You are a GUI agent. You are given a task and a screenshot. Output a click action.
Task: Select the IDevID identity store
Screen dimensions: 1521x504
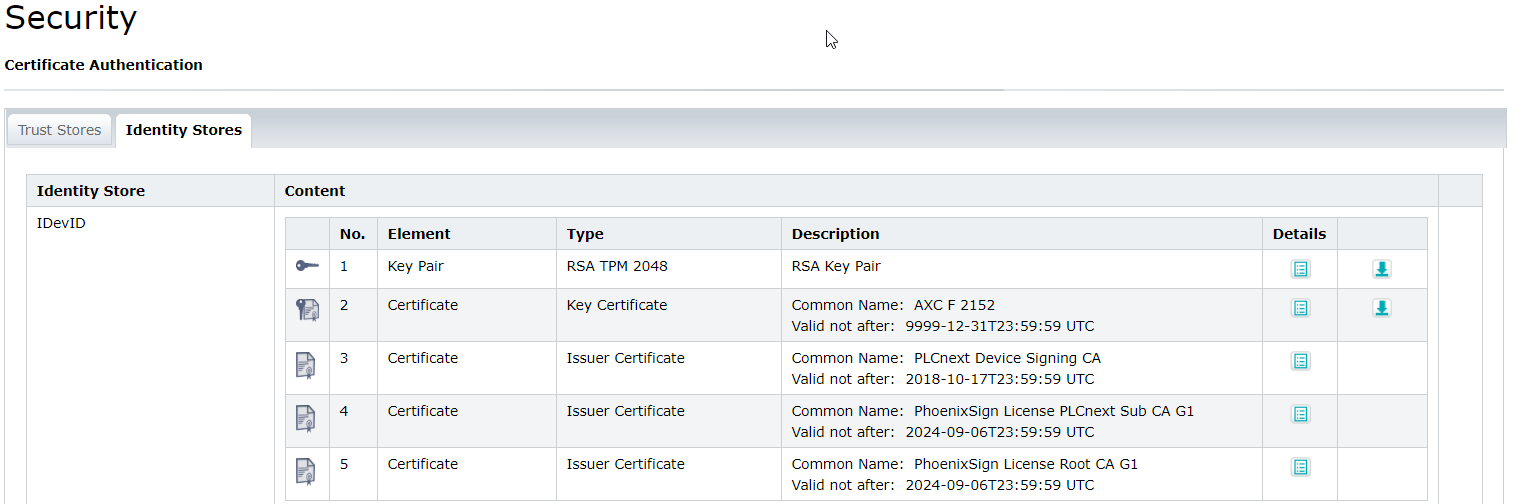coord(61,223)
